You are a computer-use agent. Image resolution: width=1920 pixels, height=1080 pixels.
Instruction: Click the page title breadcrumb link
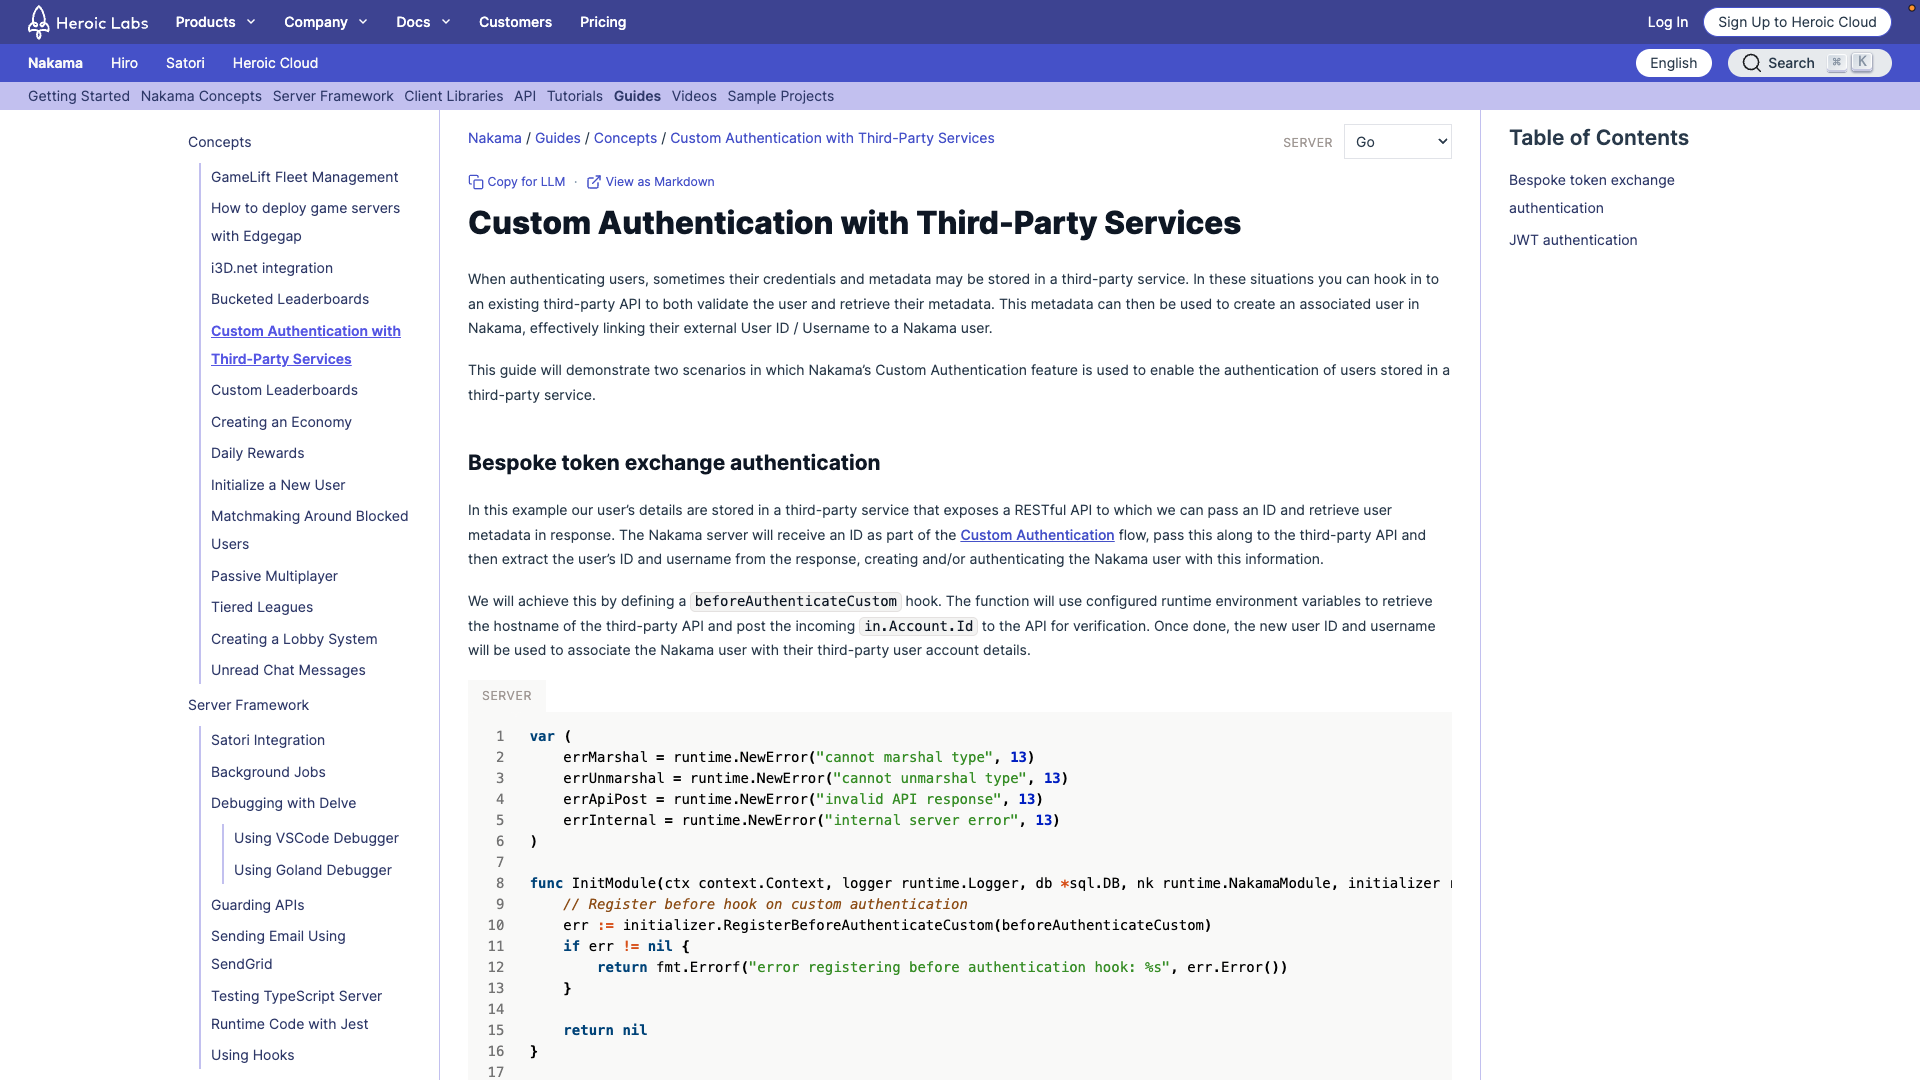click(x=832, y=138)
